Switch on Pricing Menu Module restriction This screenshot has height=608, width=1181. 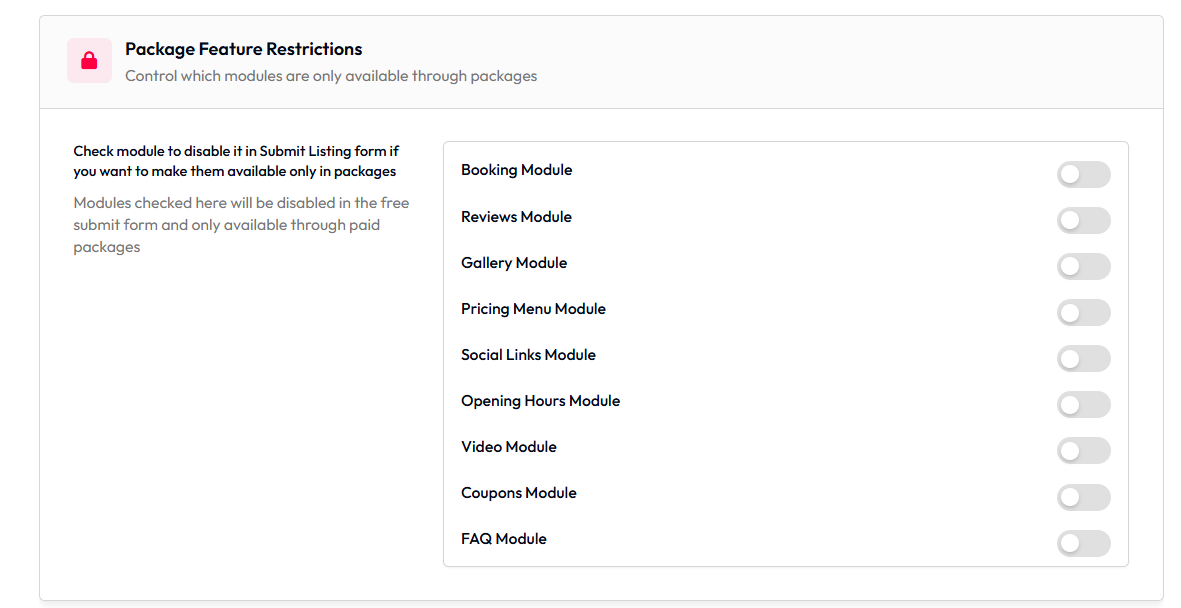pos(1083,313)
